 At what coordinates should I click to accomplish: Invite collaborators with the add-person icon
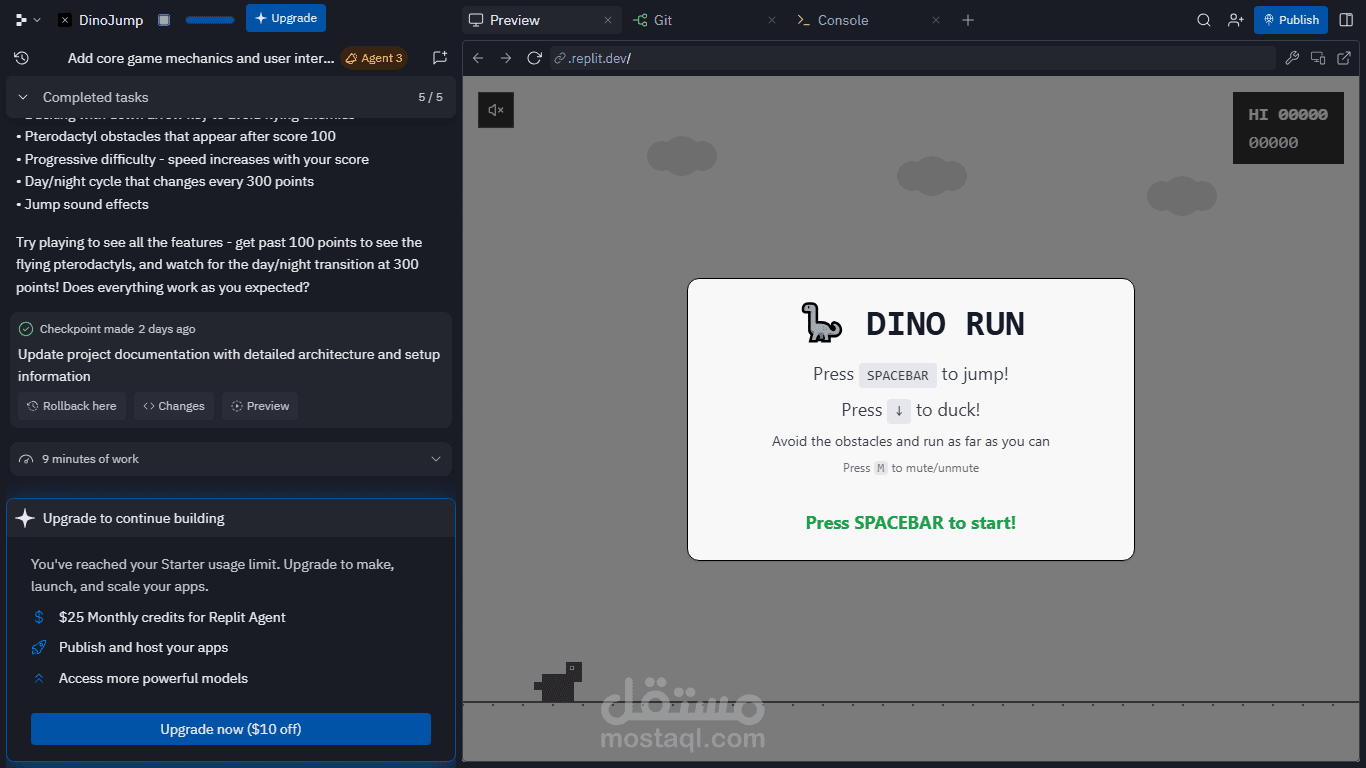1236,20
